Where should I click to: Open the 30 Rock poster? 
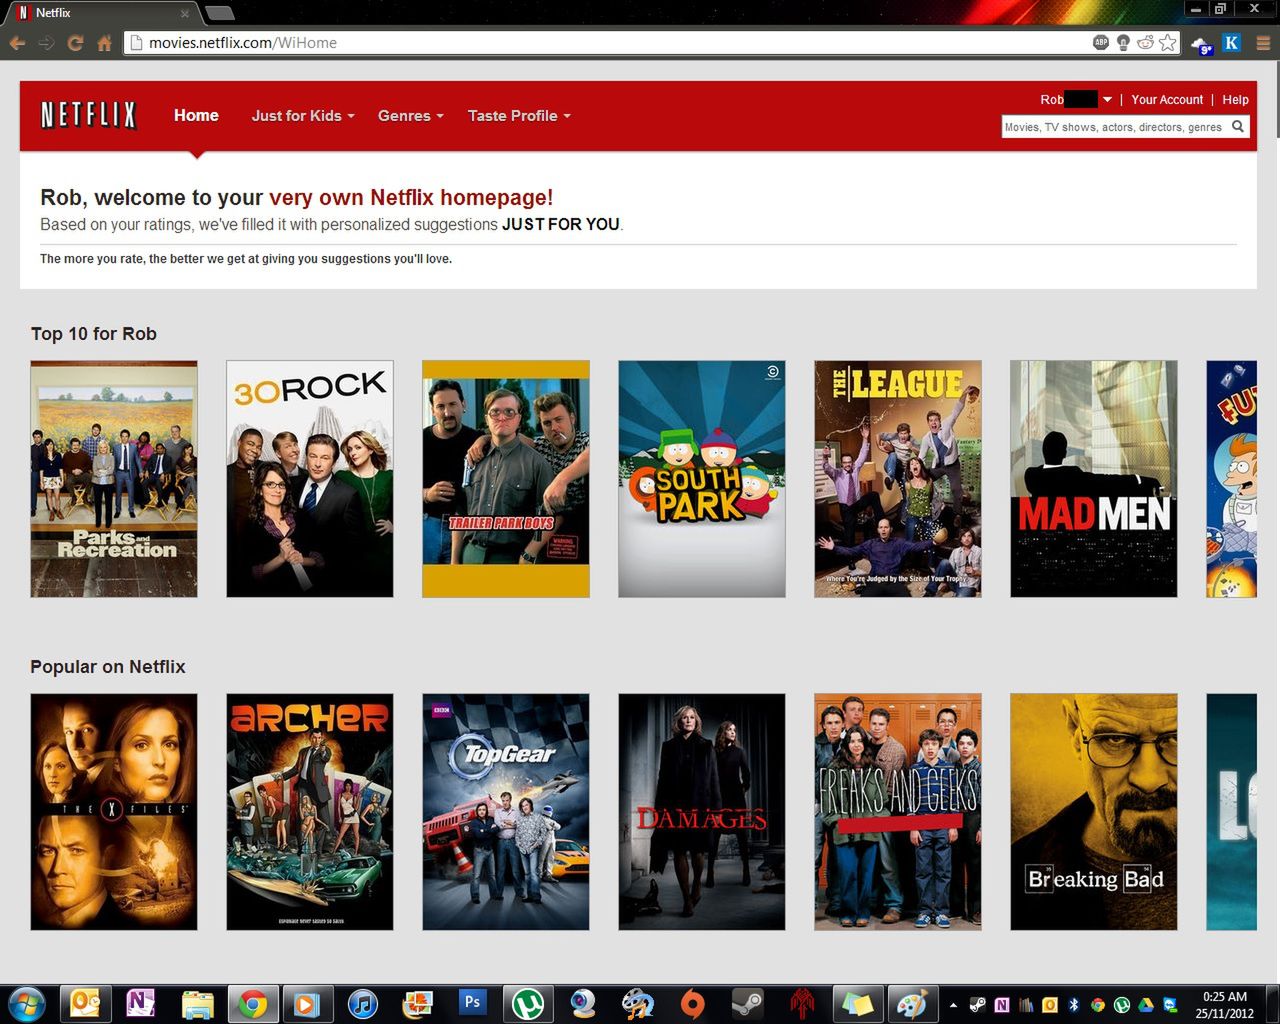coord(310,479)
